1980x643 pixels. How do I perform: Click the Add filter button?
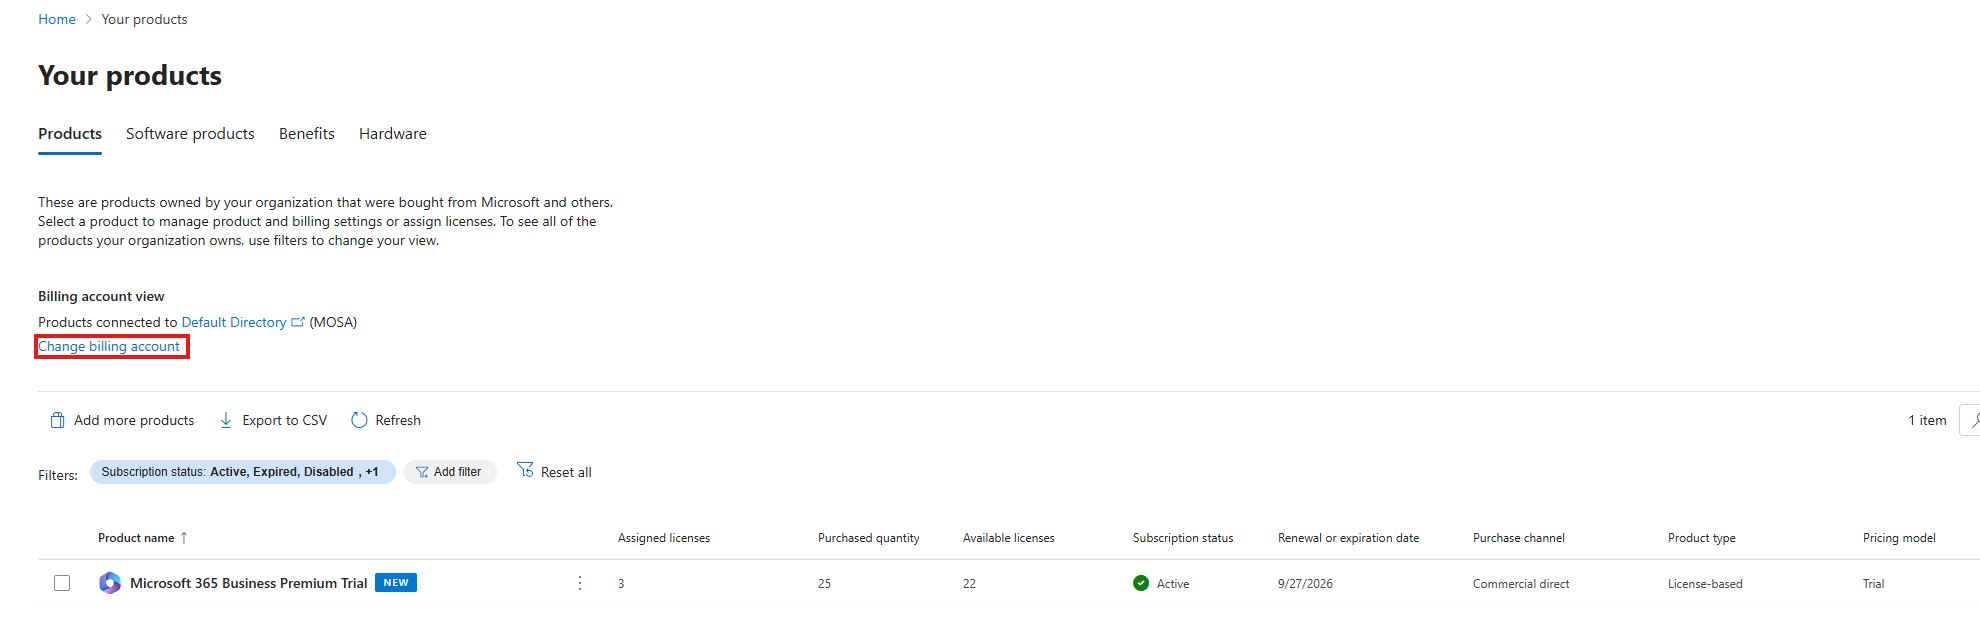(x=450, y=472)
